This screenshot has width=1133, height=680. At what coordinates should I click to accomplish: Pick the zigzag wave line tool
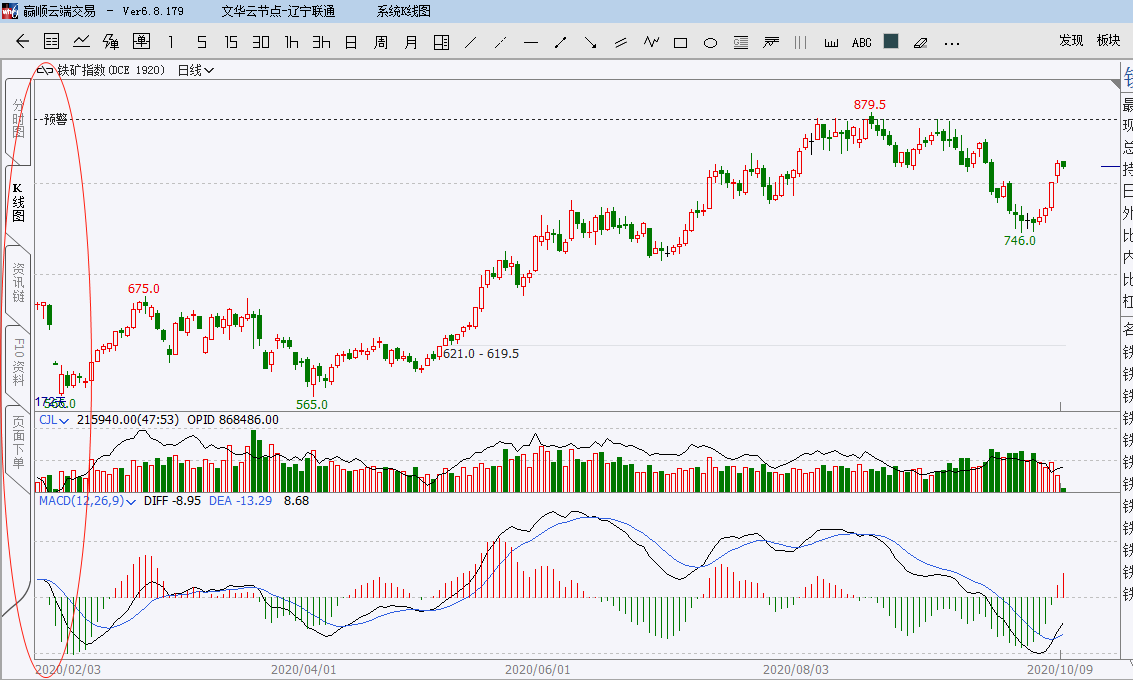tap(651, 42)
